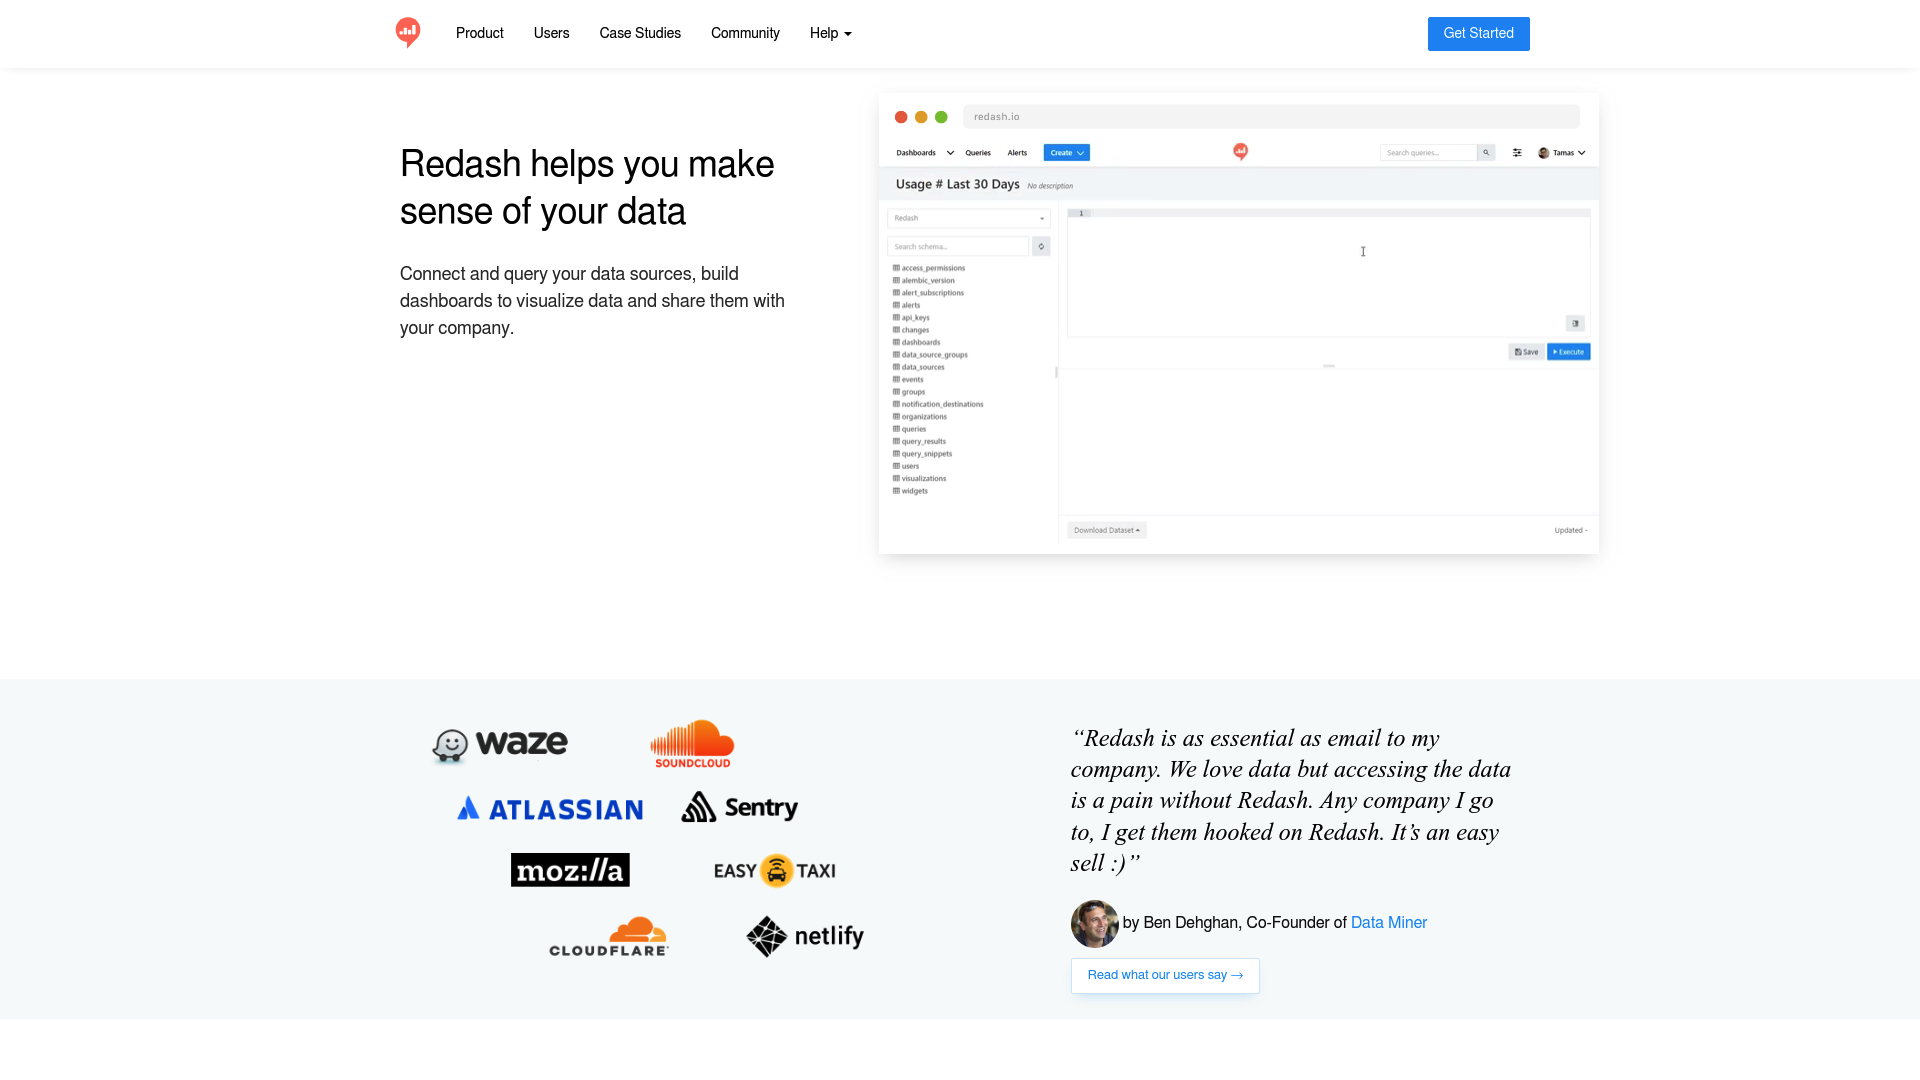Click the Redash logo icon
1920x1080 pixels.
click(407, 33)
